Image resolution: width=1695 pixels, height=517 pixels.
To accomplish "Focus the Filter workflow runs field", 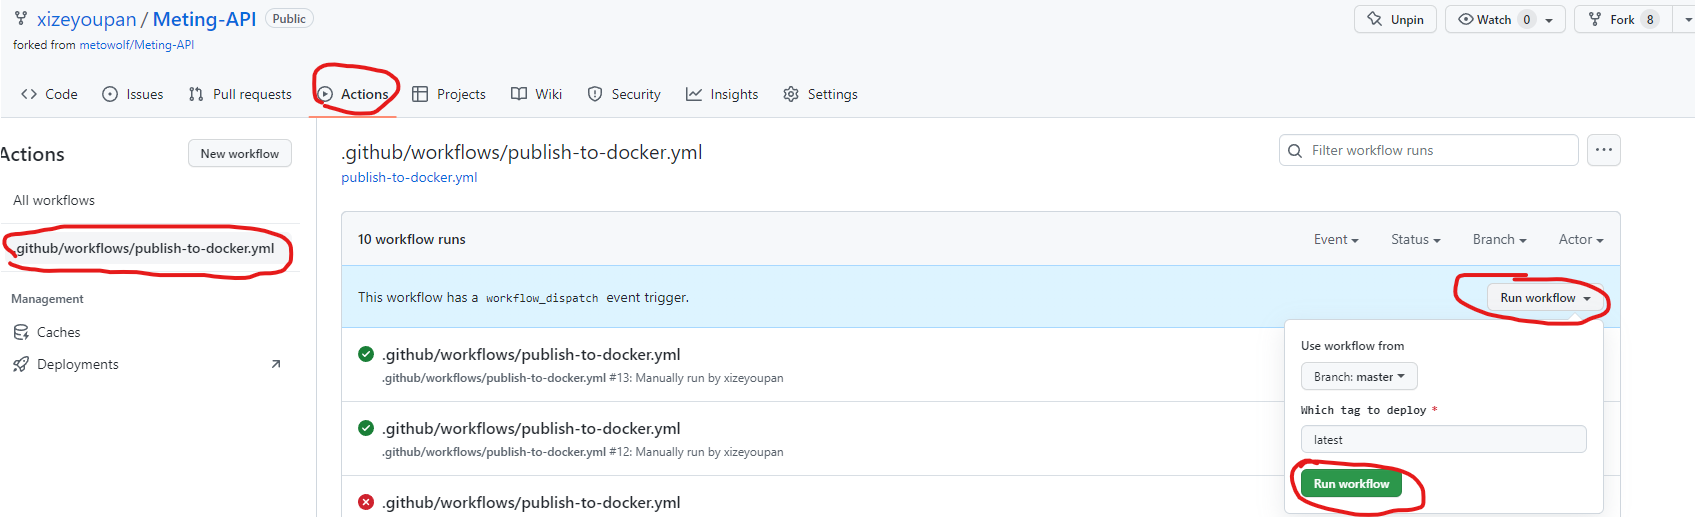I will pos(1429,150).
